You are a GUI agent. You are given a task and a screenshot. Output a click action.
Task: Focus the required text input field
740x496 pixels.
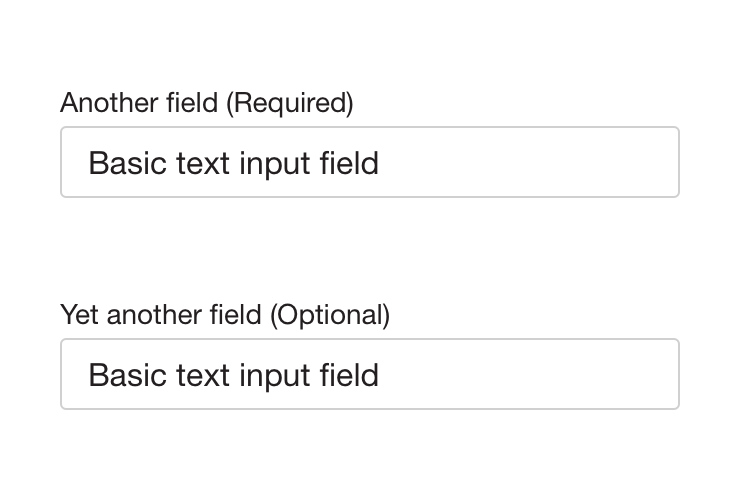point(369,162)
